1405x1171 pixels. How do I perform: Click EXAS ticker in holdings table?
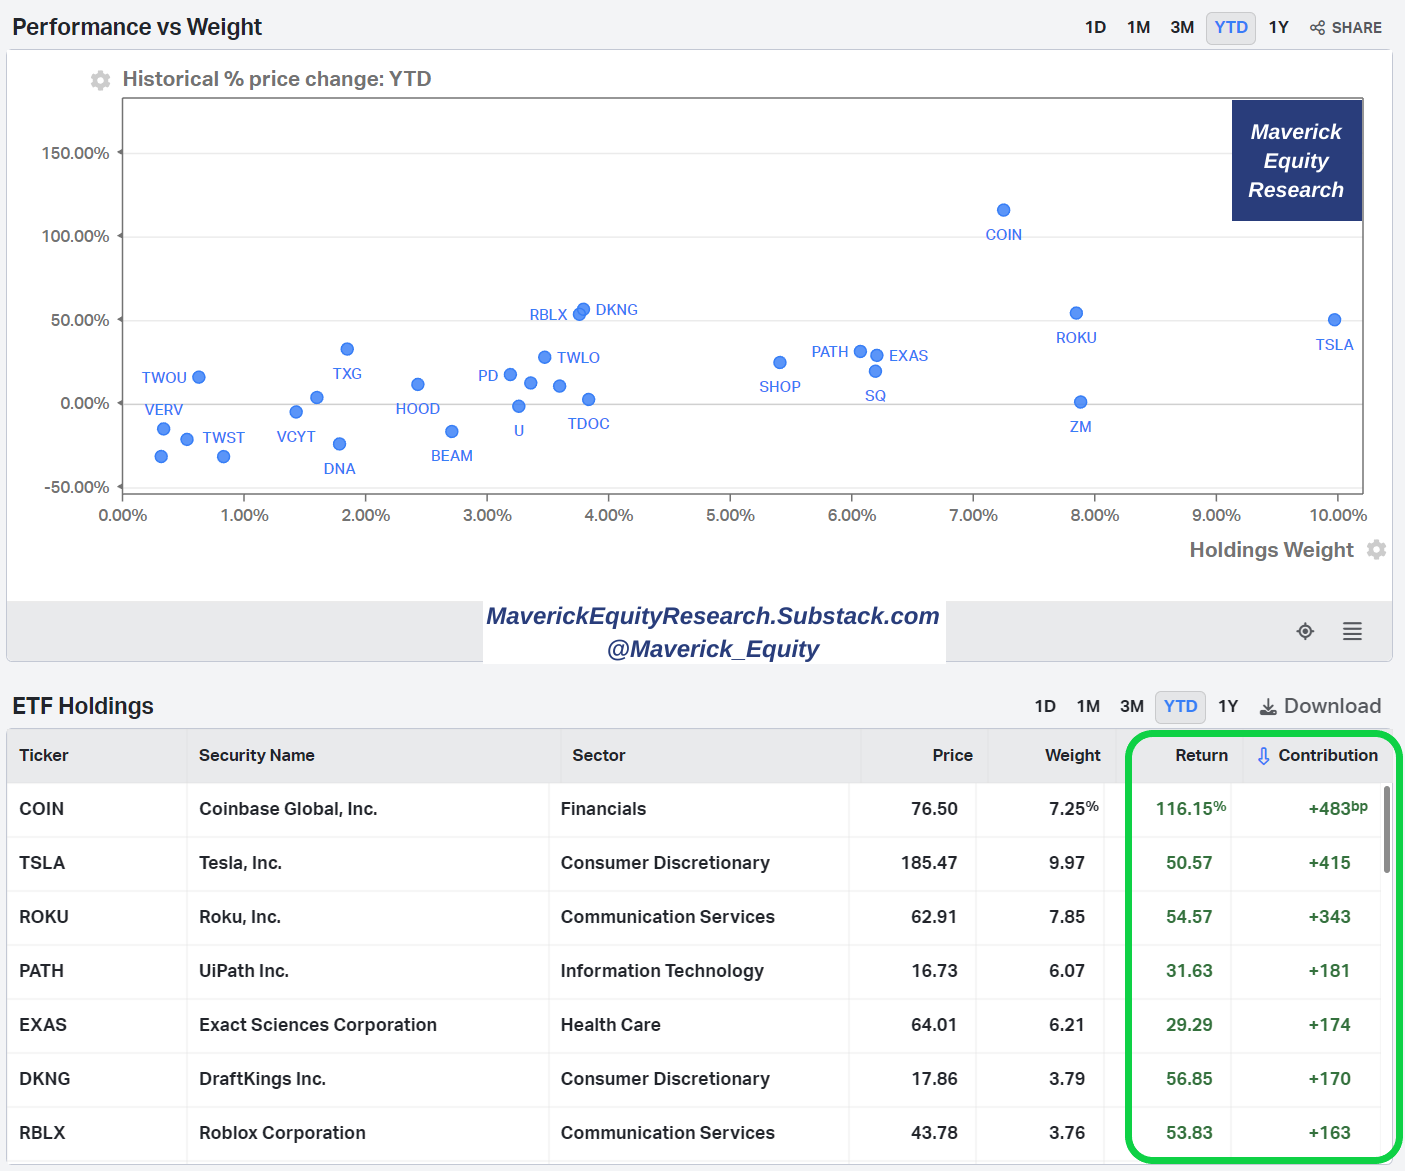(x=43, y=1025)
